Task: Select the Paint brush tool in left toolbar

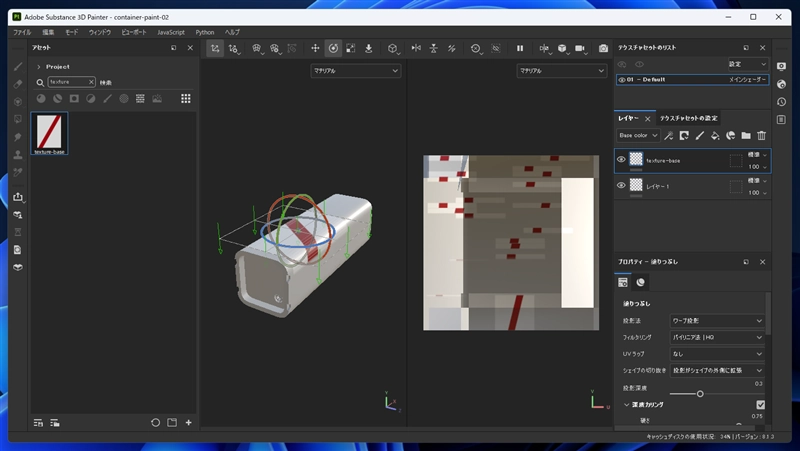Action: tap(17, 66)
